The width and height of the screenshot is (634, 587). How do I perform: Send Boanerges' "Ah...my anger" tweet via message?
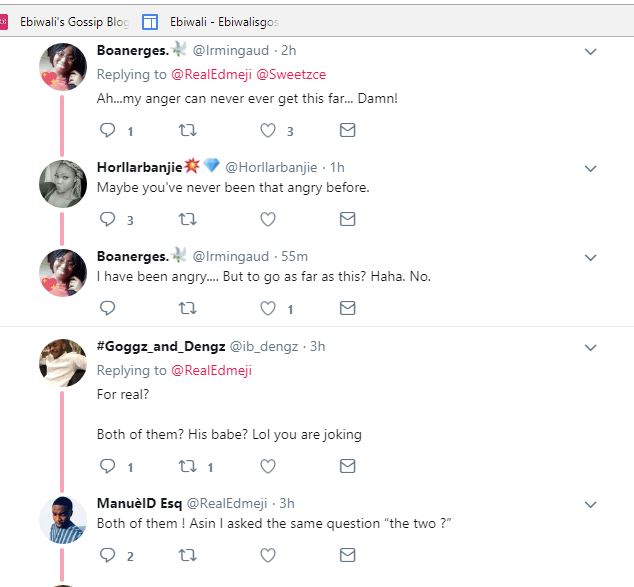(x=347, y=130)
